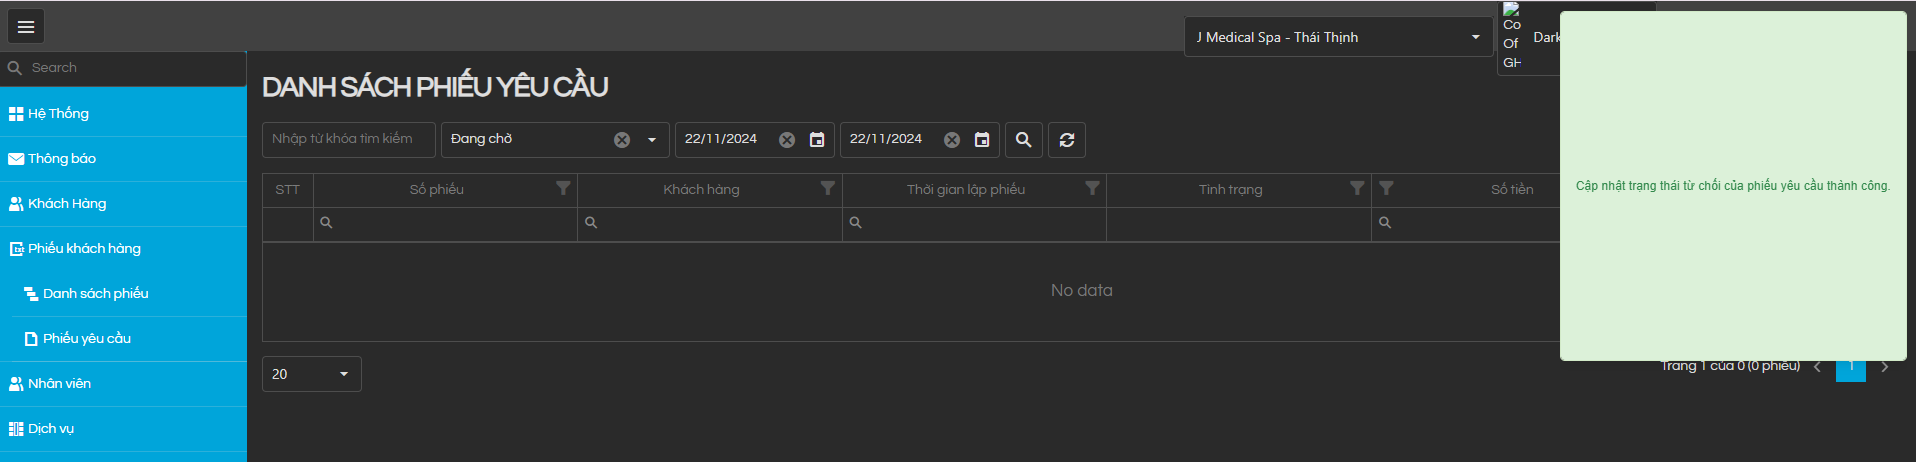Open the page size 20 dropdown
Viewport: 1916px width, 462px height.
[x=312, y=374]
